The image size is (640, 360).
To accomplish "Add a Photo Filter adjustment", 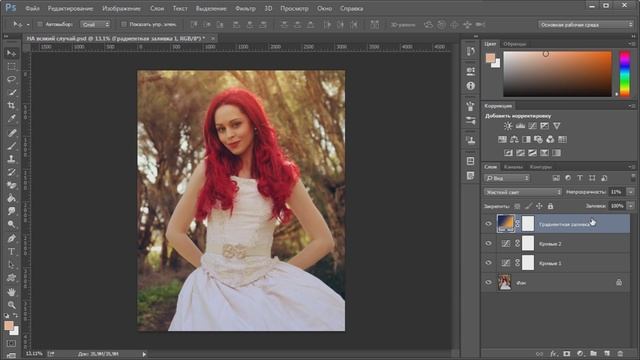I will tap(538, 140).
